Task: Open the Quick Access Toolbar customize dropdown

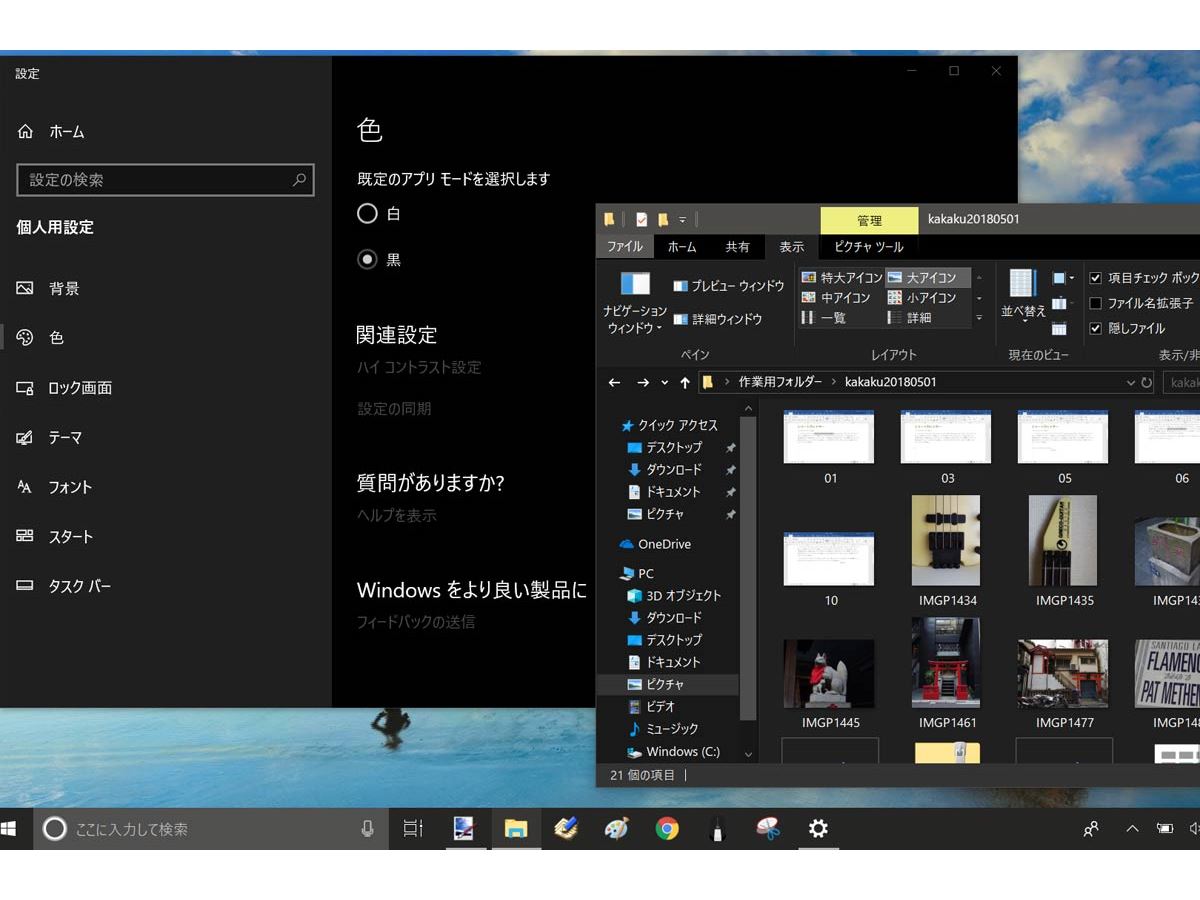Action: 683,220
